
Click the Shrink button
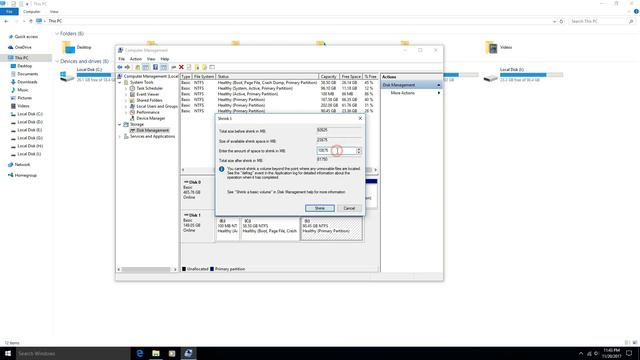[x=320, y=209]
